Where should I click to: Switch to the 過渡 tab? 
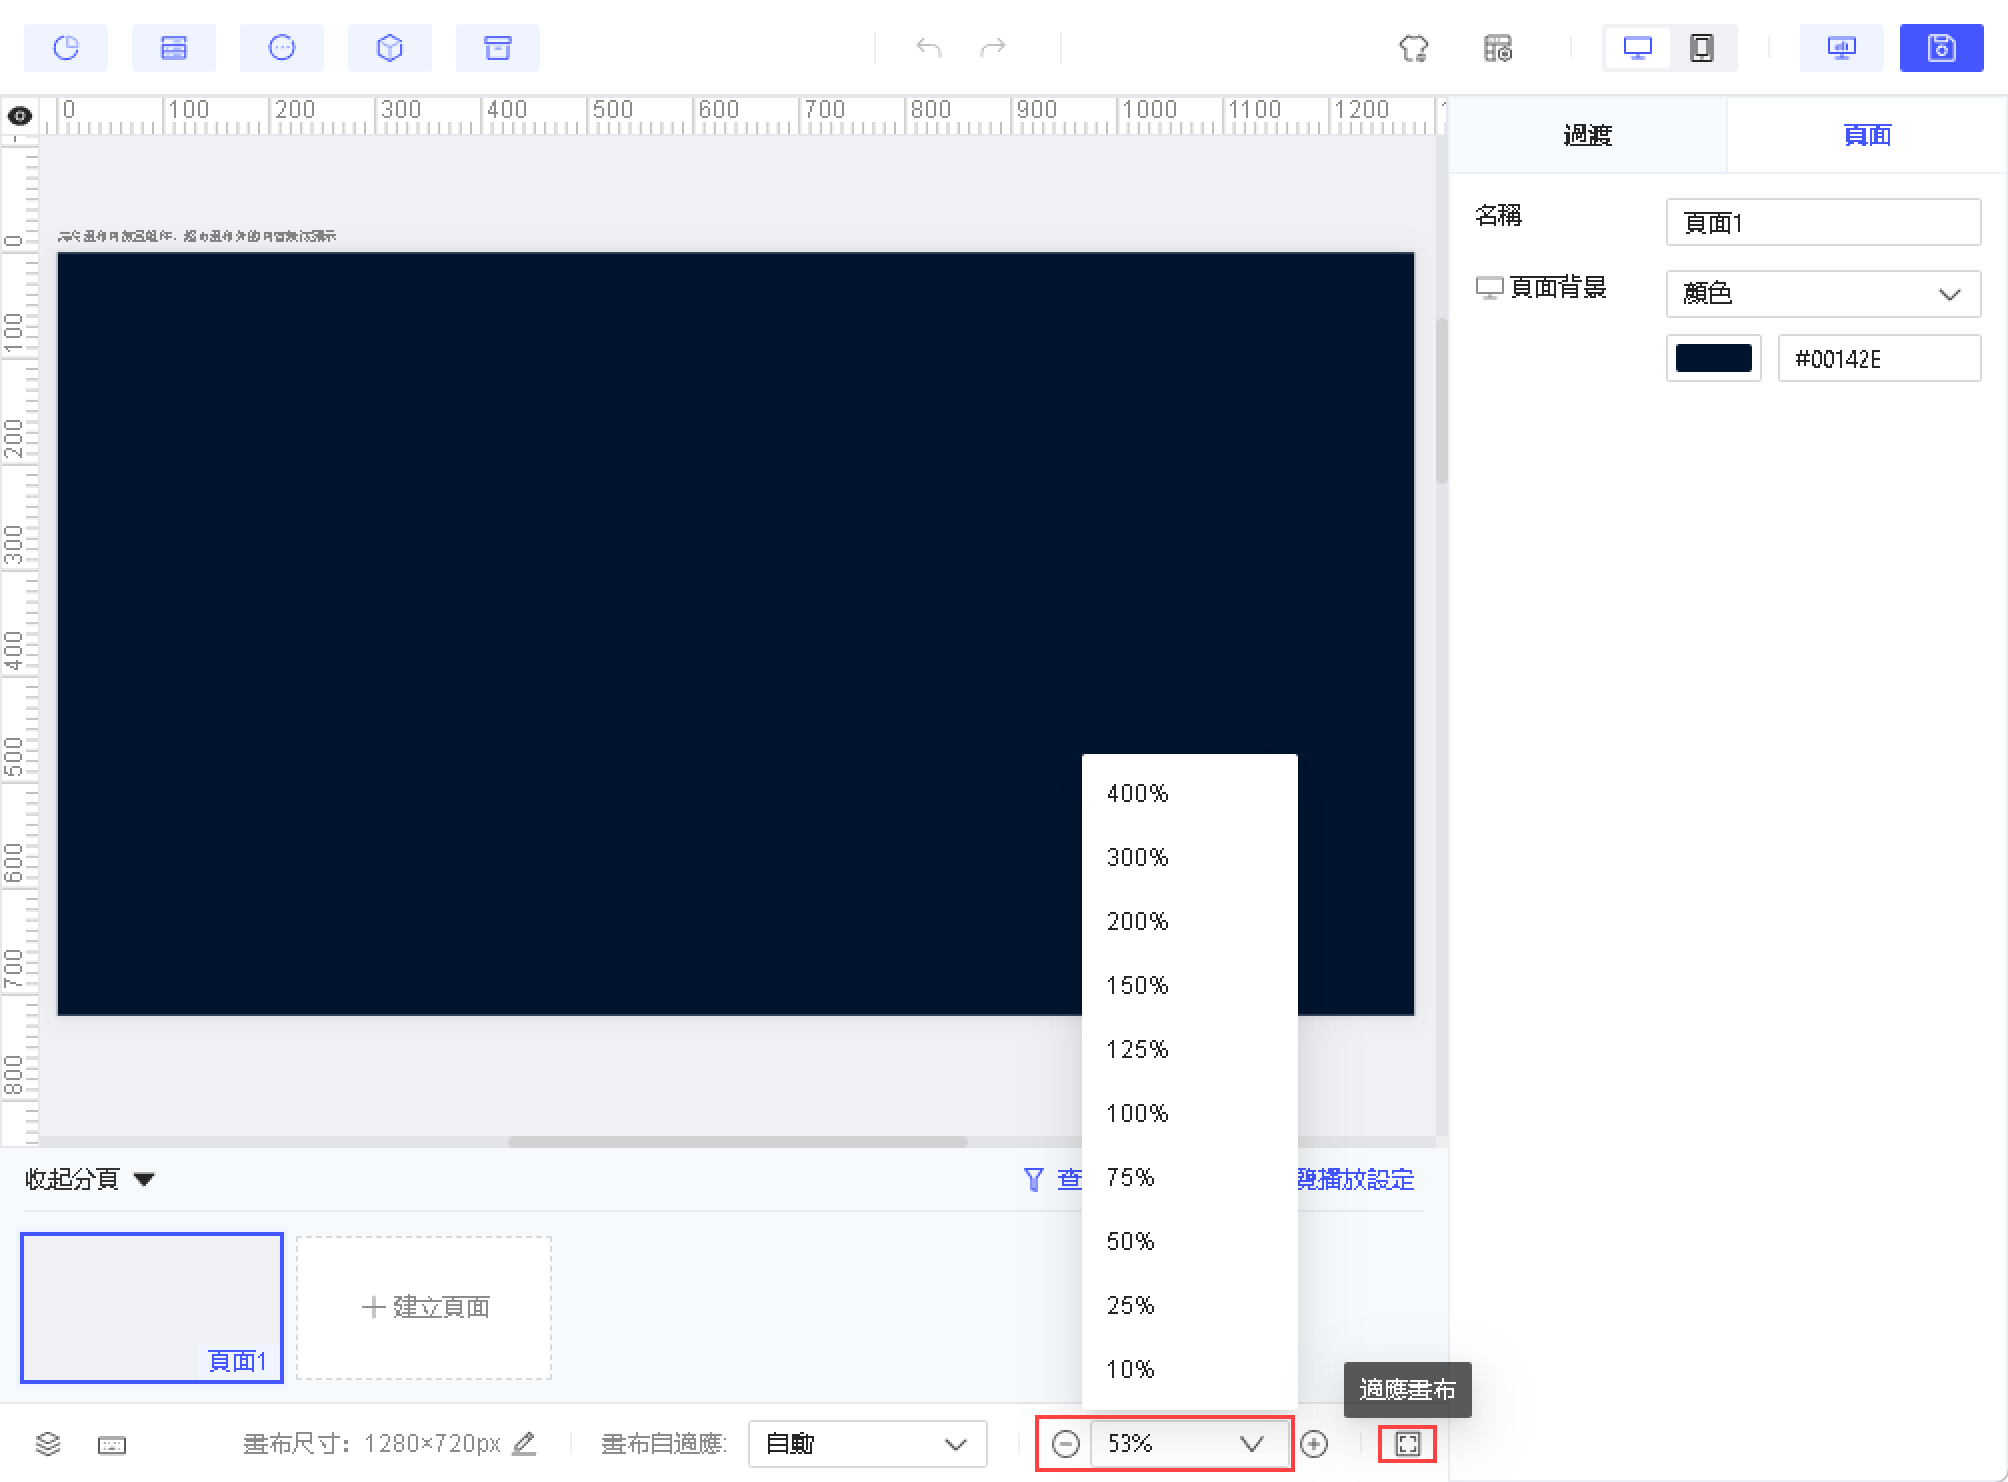pyautogui.click(x=1587, y=135)
